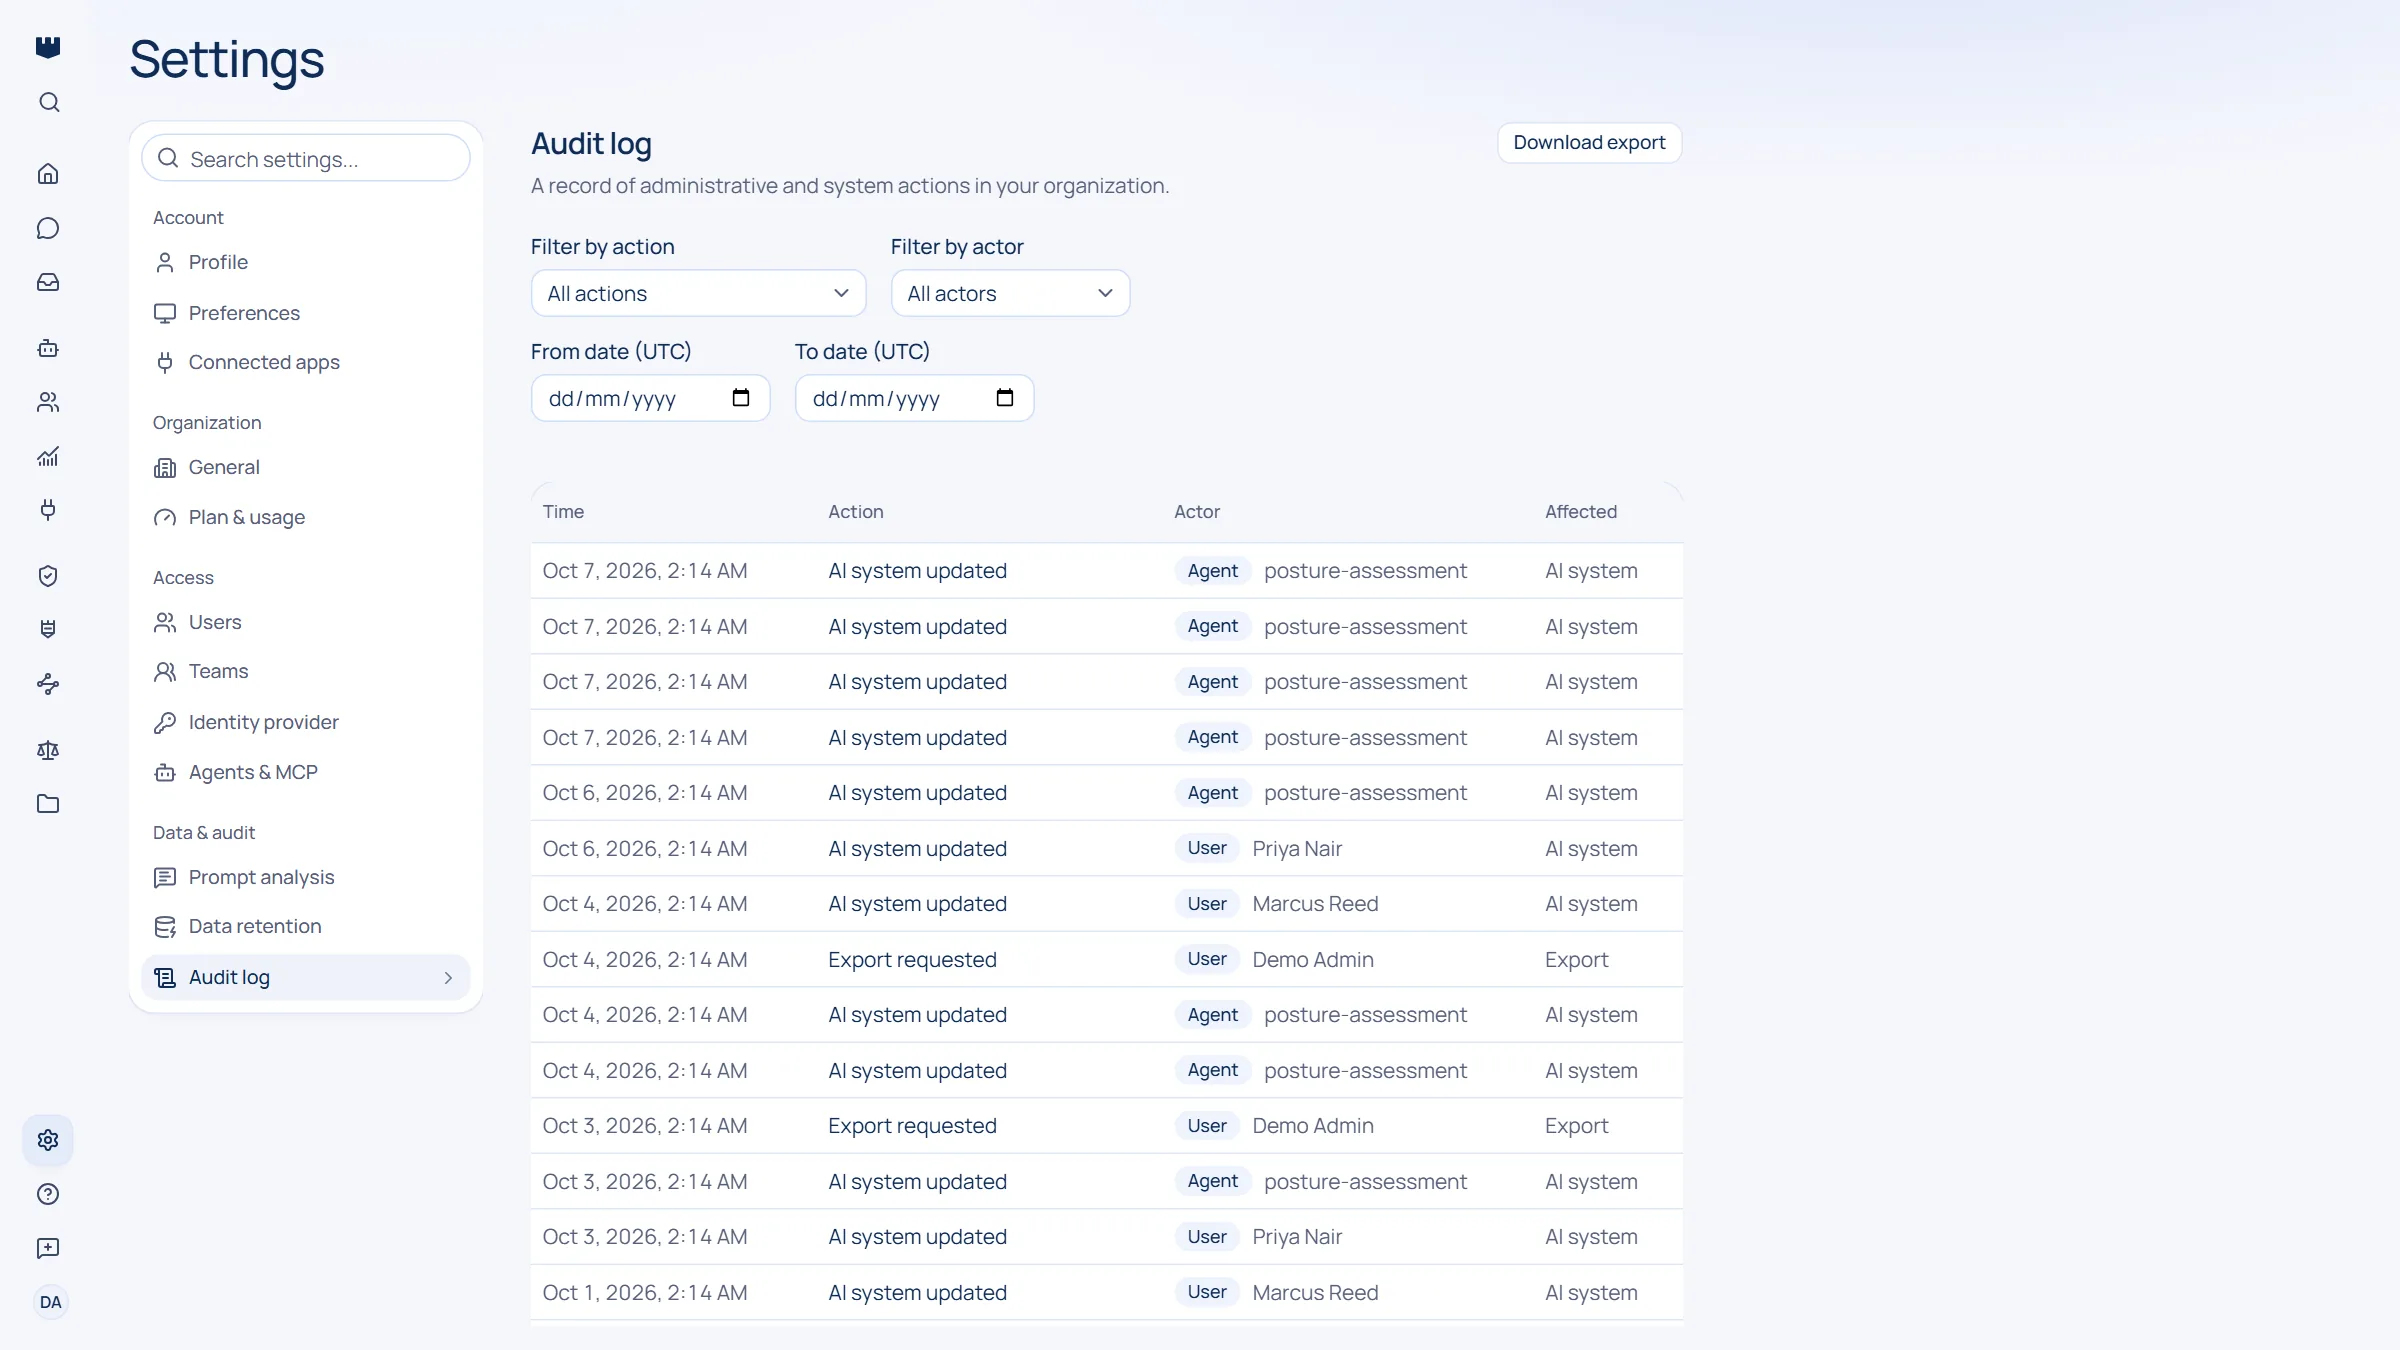
Task: Click the Affected column header
Action: pyautogui.click(x=1581, y=511)
